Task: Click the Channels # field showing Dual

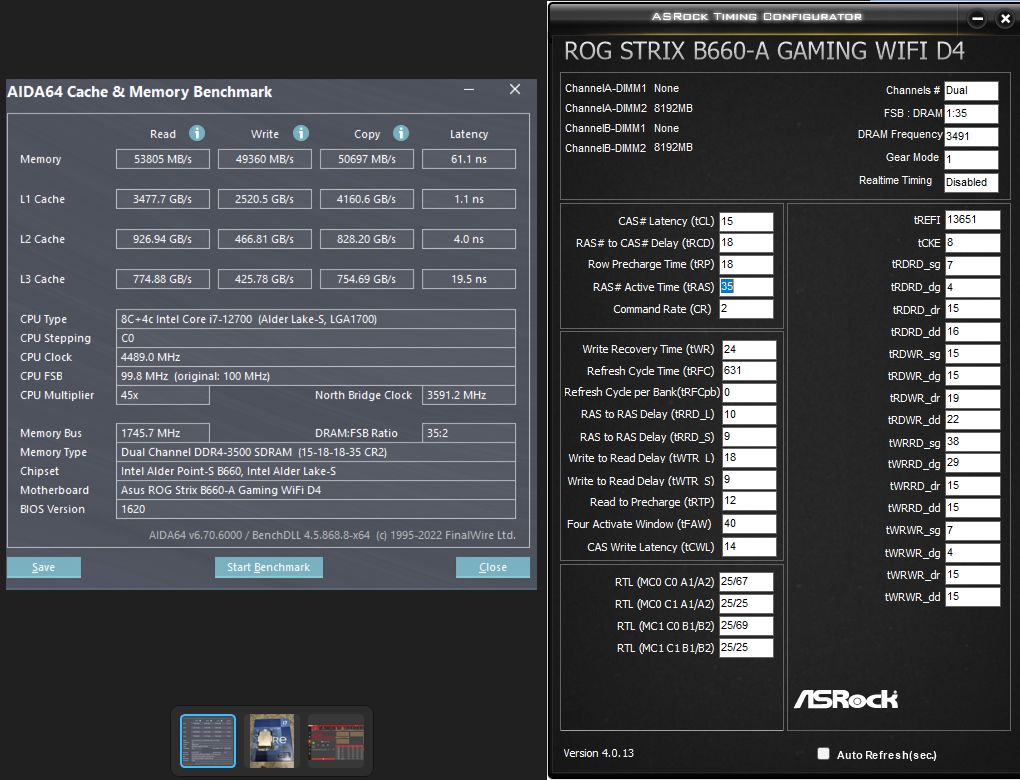Action: [x=971, y=90]
